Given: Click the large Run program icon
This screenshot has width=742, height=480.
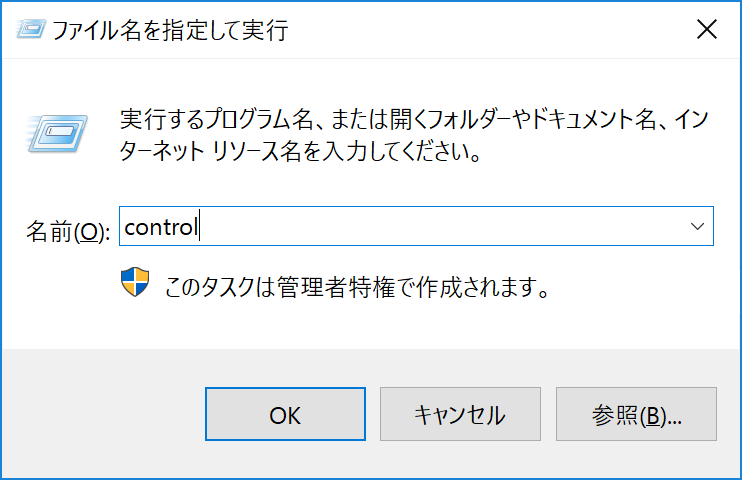Looking at the screenshot, I should (x=57, y=133).
